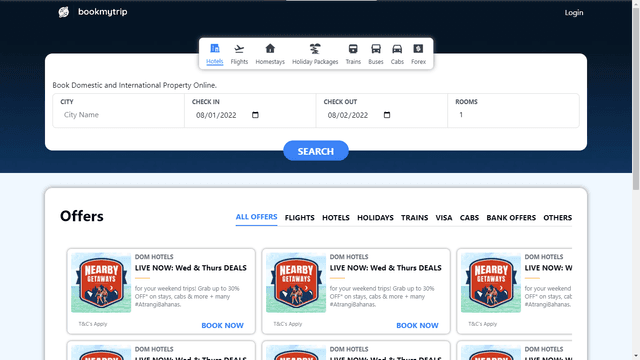Click second card's LIVE NOW deals title

point(386,268)
